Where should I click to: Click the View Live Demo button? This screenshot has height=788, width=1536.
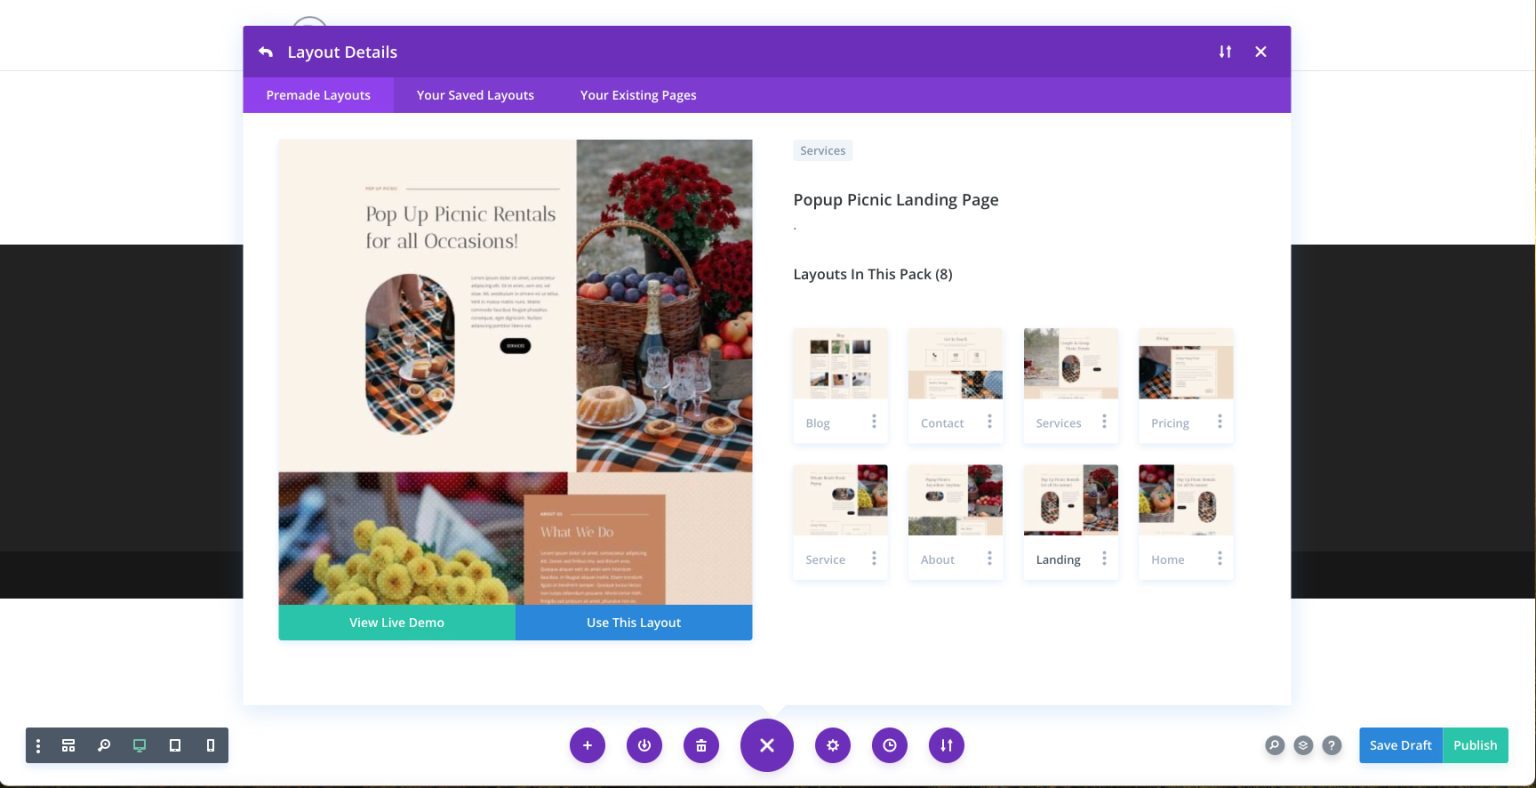pos(397,622)
